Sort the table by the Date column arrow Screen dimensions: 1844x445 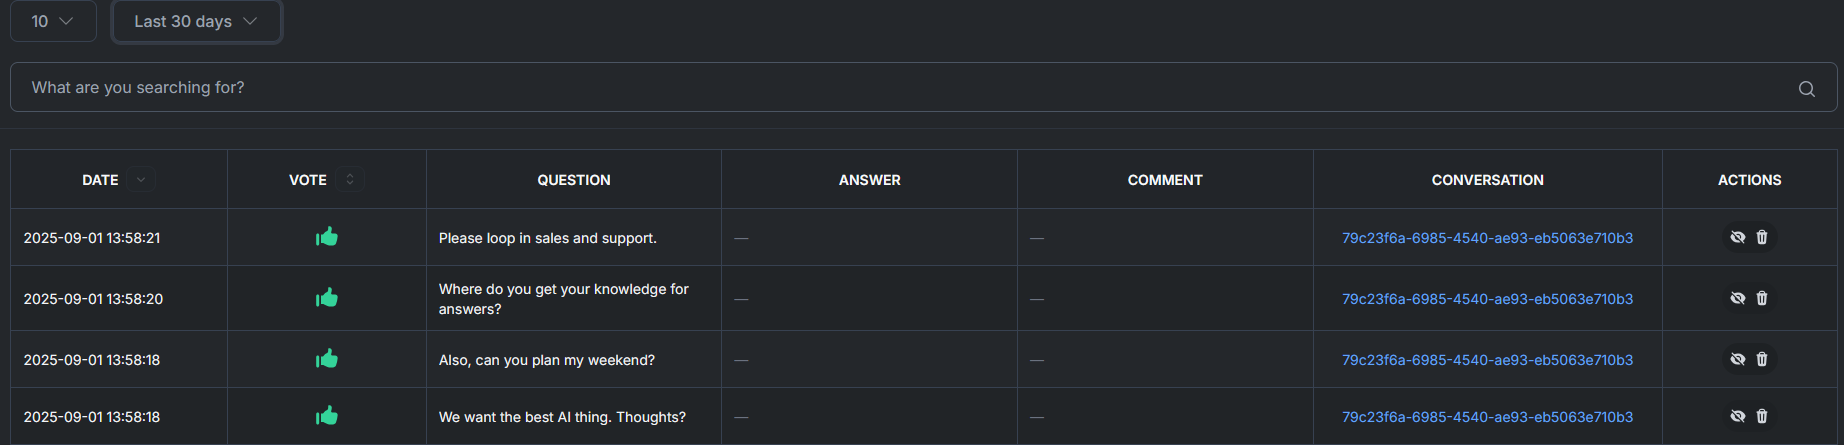pyautogui.click(x=141, y=180)
